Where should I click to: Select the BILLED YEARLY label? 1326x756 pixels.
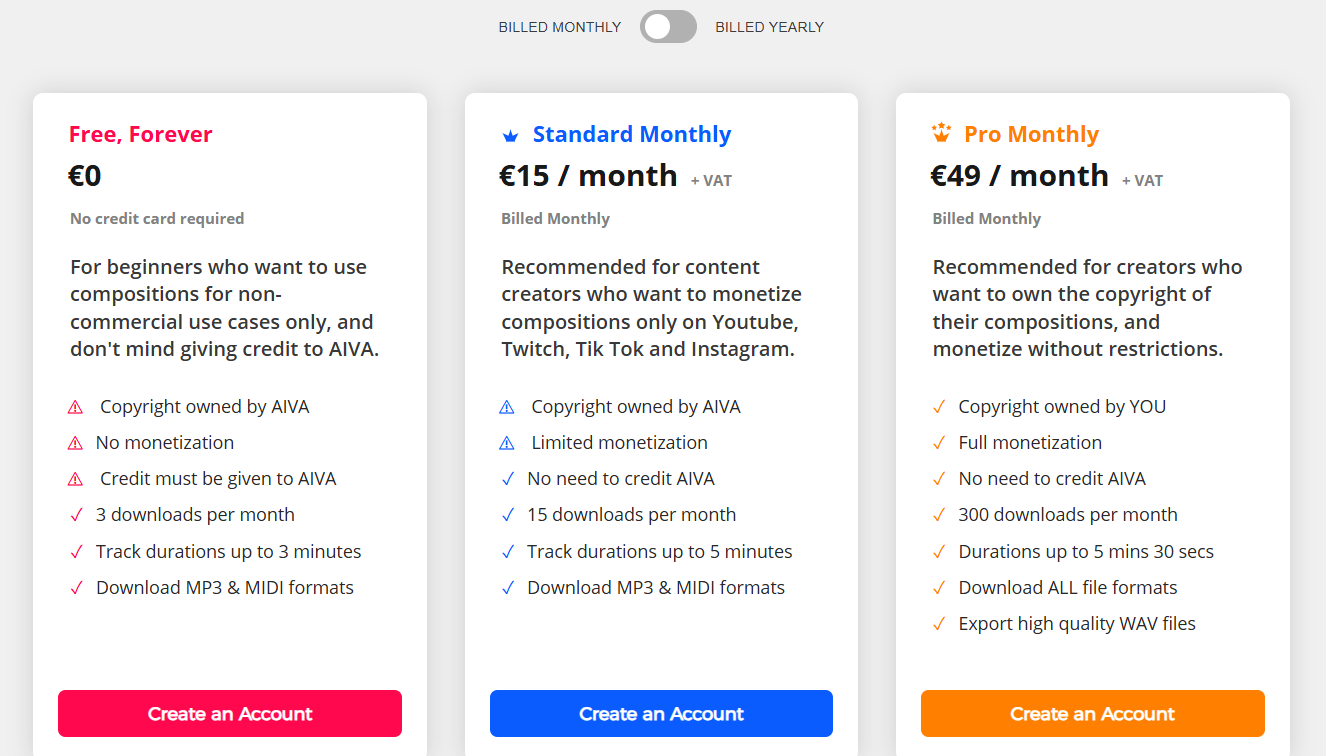coord(769,27)
